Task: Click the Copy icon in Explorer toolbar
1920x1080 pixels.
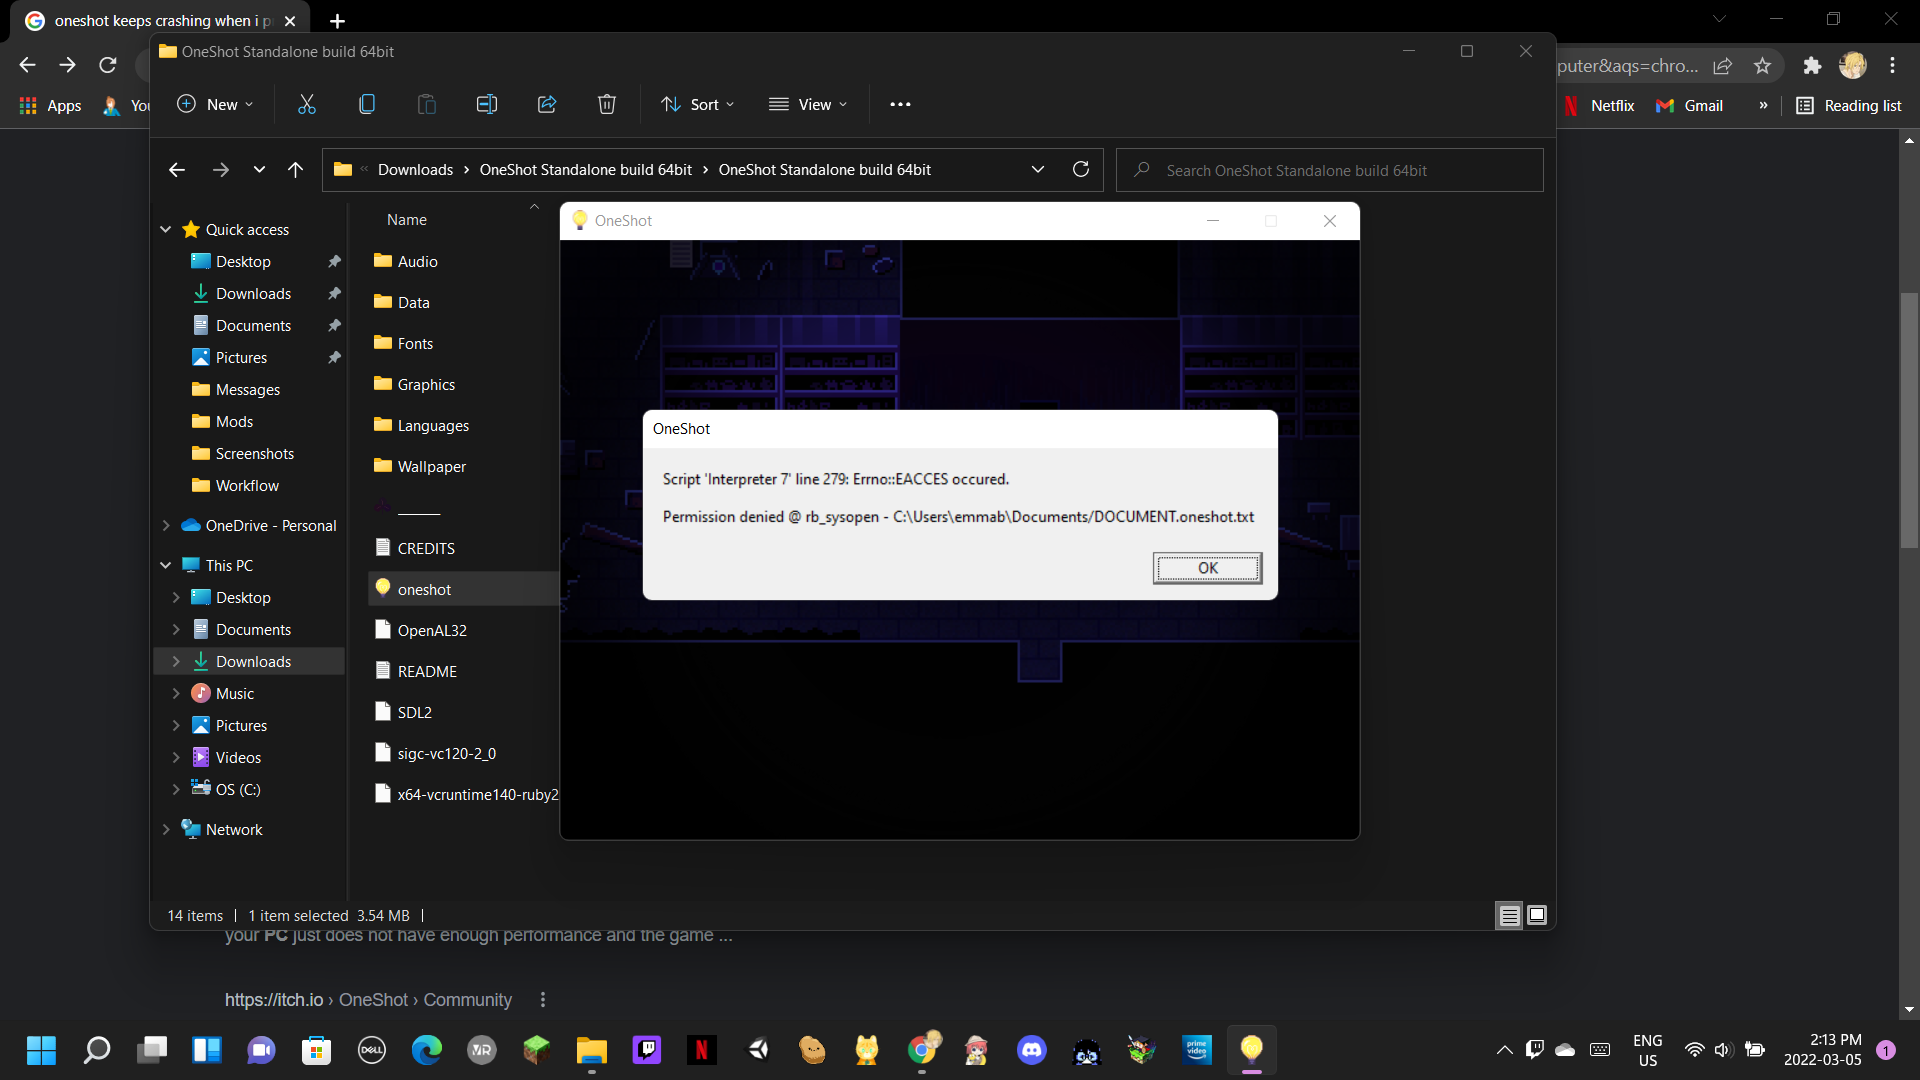Action: (367, 104)
